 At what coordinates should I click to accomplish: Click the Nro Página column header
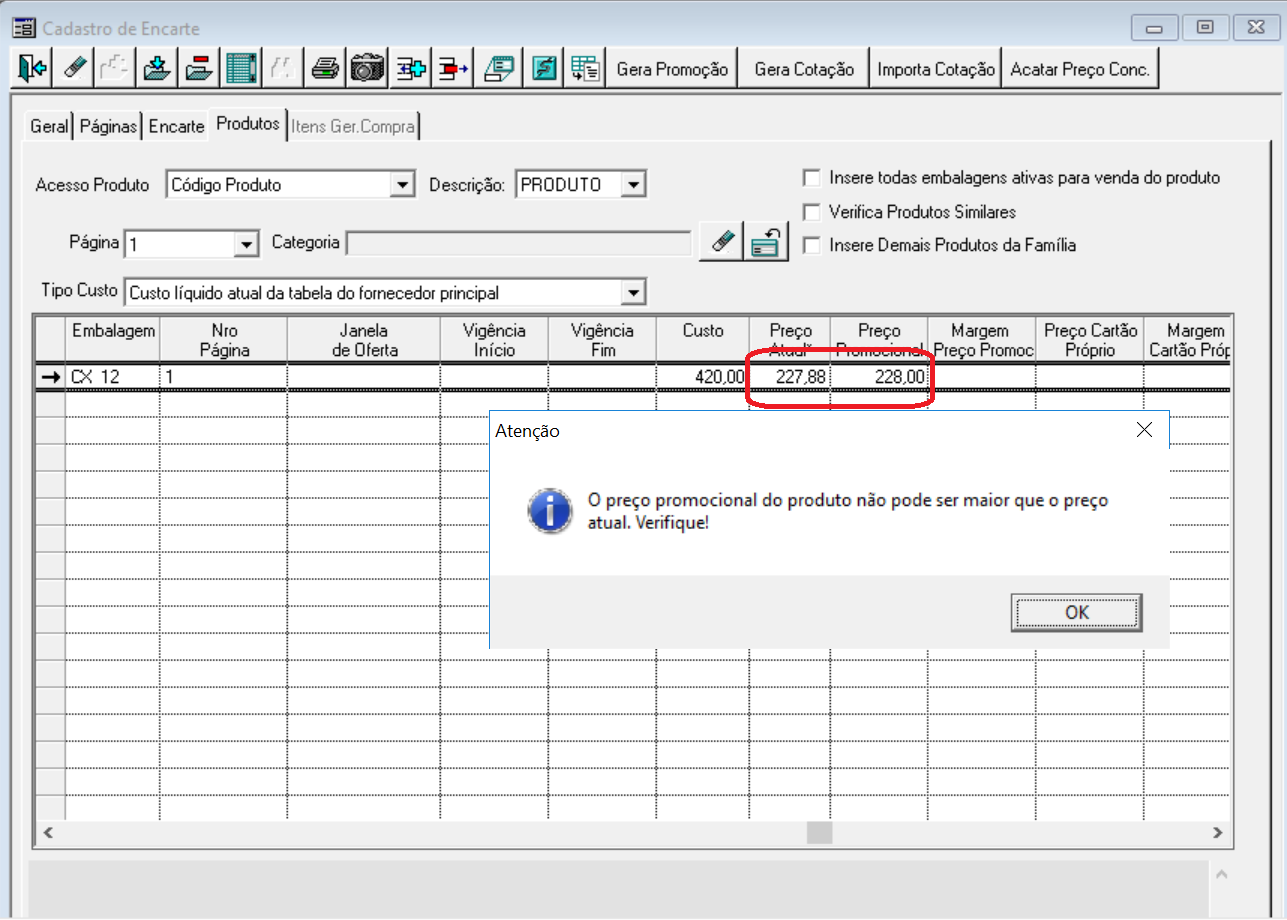pos(224,340)
